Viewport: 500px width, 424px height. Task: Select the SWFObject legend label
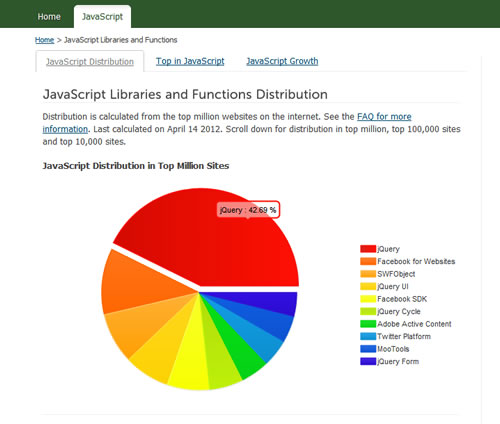[x=396, y=274]
